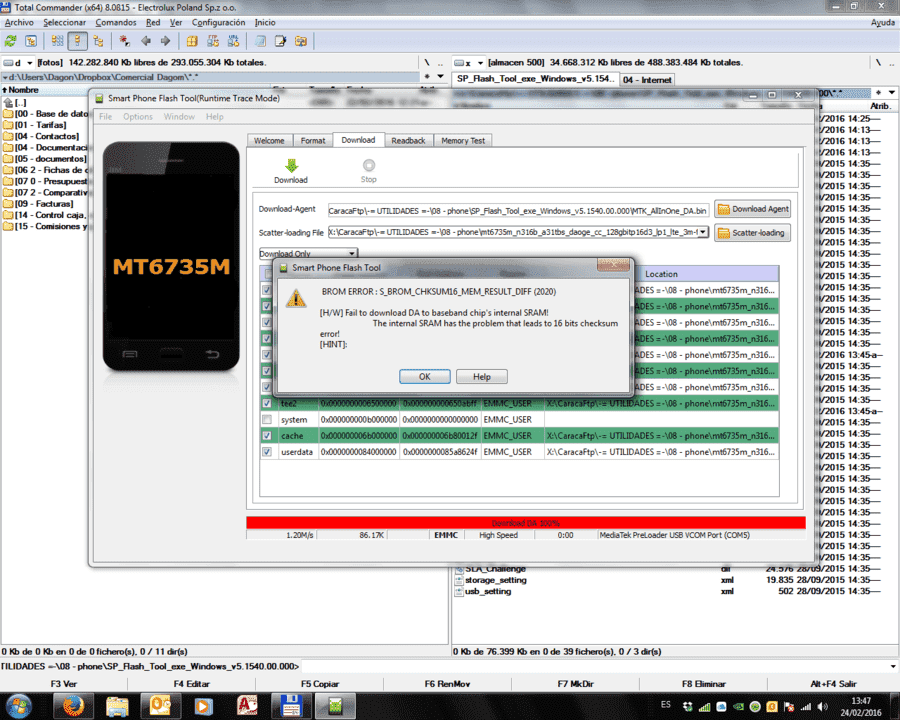Click the volume icon in system tray
The image size is (900, 720).
(823, 707)
